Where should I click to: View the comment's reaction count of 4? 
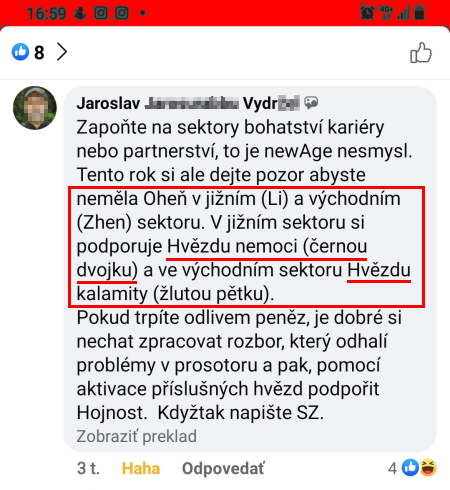(392, 468)
